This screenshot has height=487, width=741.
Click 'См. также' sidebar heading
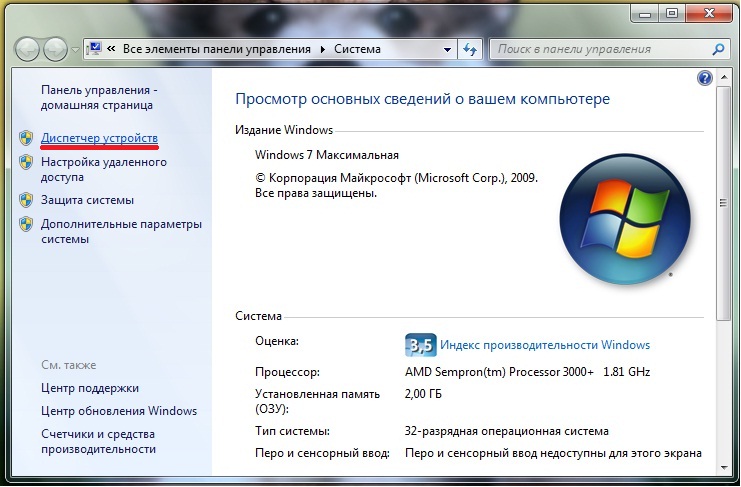pos(69,365)
